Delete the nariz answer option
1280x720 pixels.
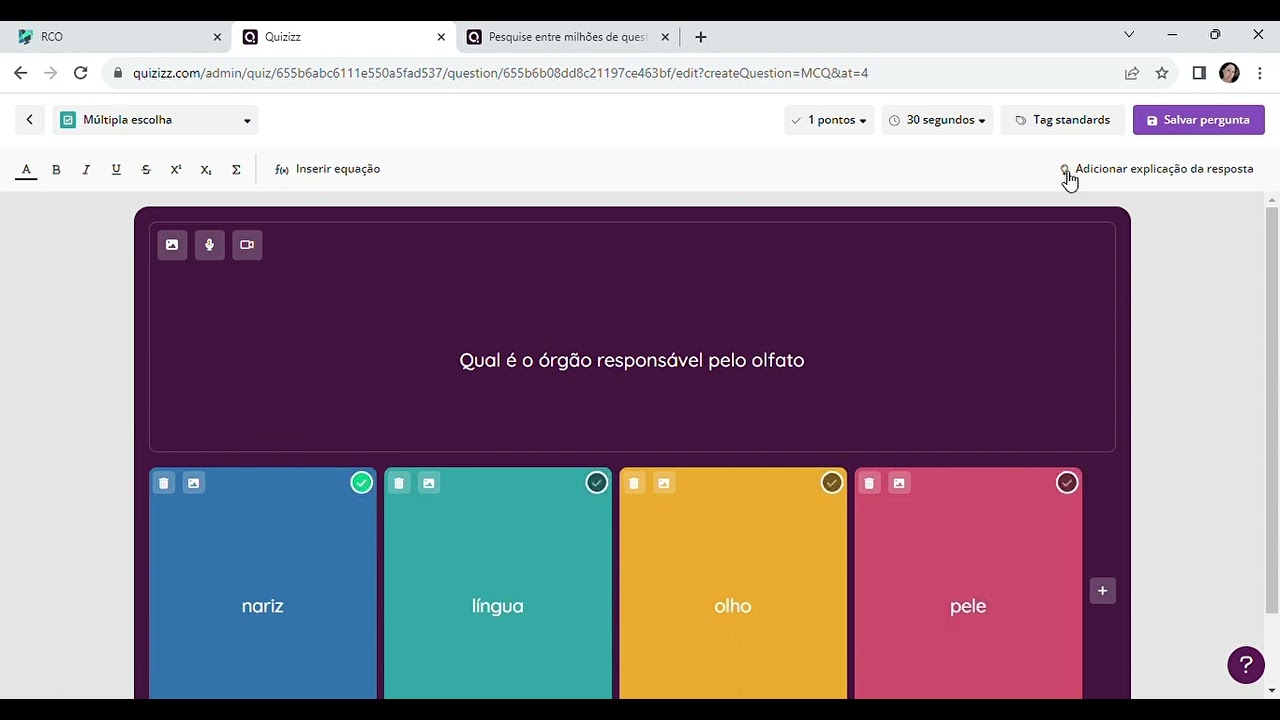coord(164,483)
